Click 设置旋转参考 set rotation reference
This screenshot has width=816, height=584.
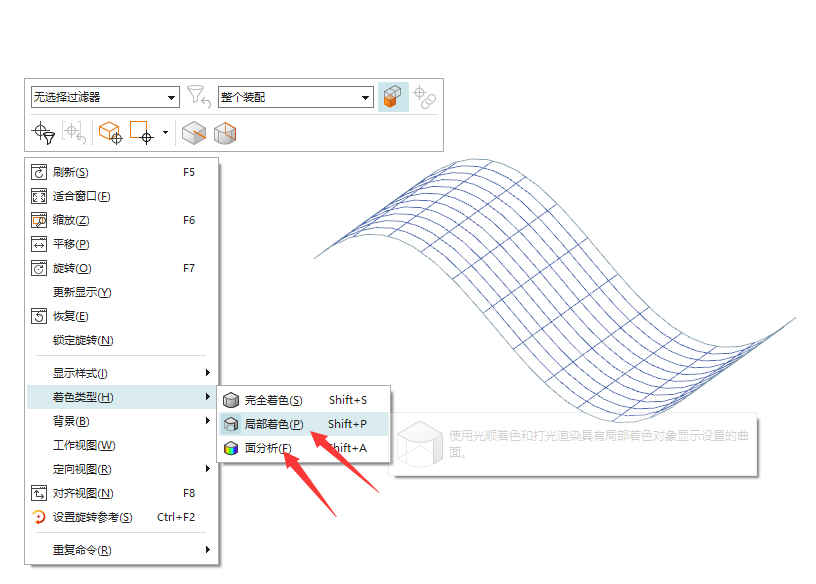[92, 517]
